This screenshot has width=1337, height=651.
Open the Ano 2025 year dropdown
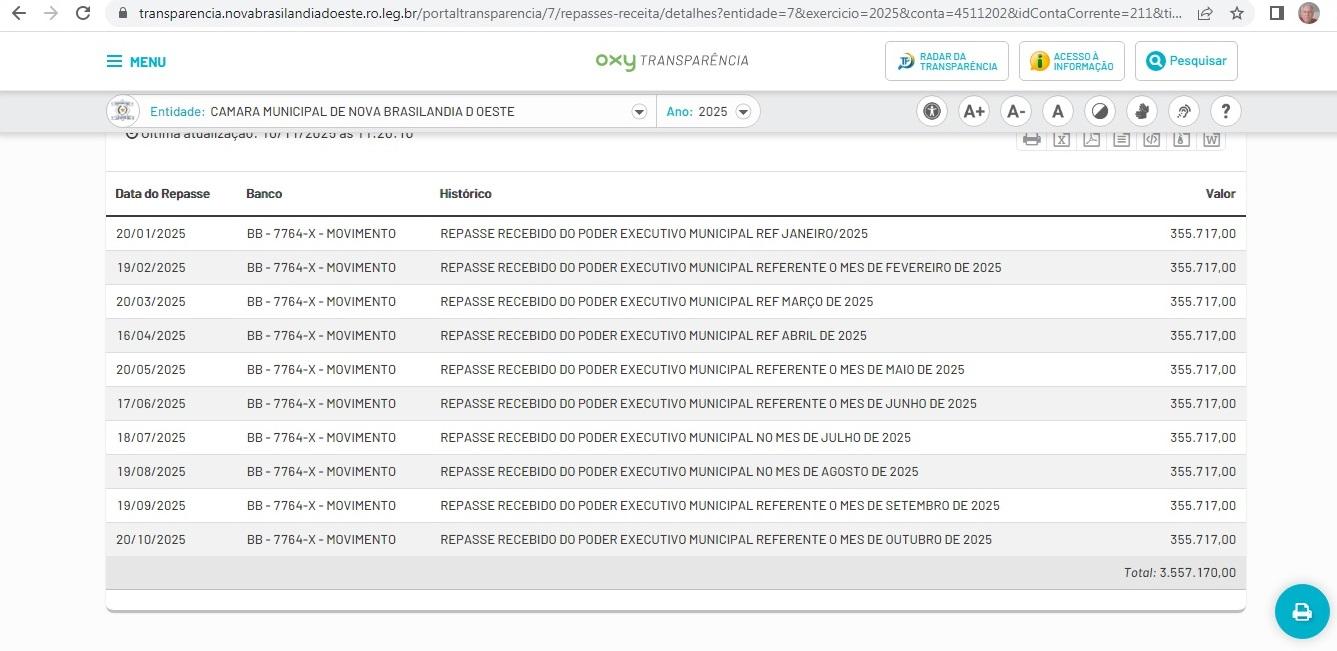click(743, 112)
